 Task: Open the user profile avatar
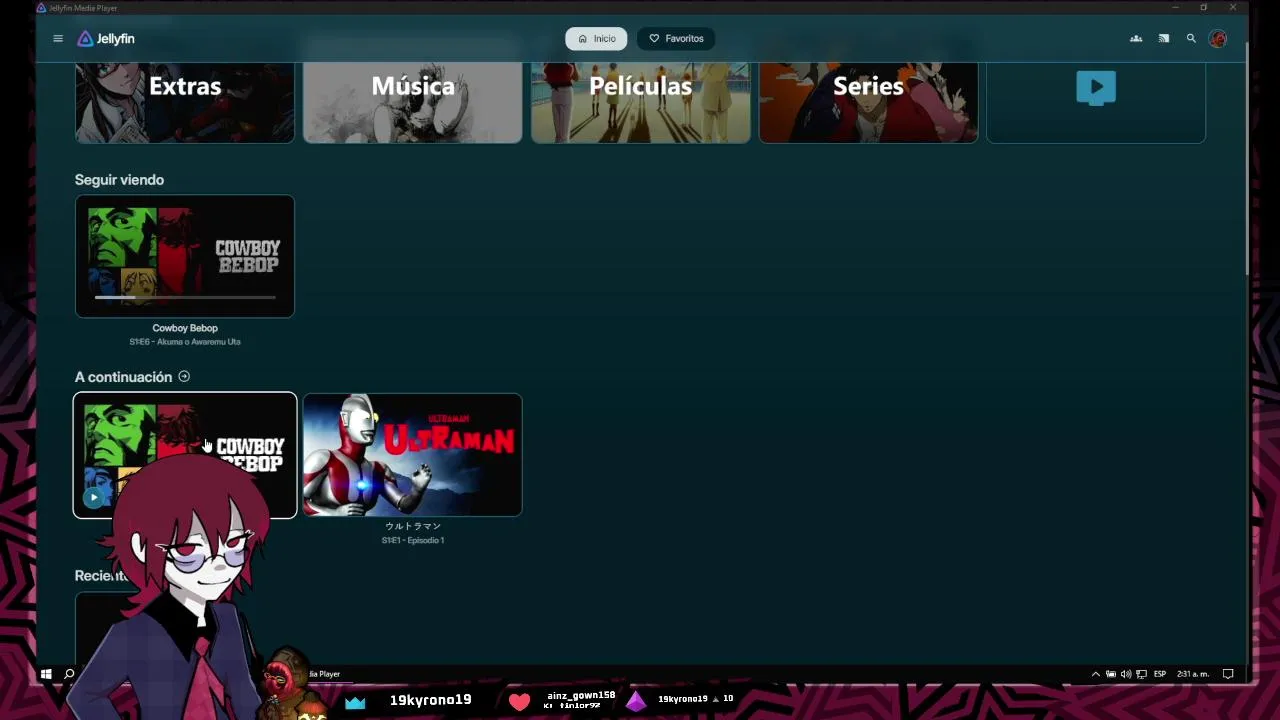(x=1217, y=39)
